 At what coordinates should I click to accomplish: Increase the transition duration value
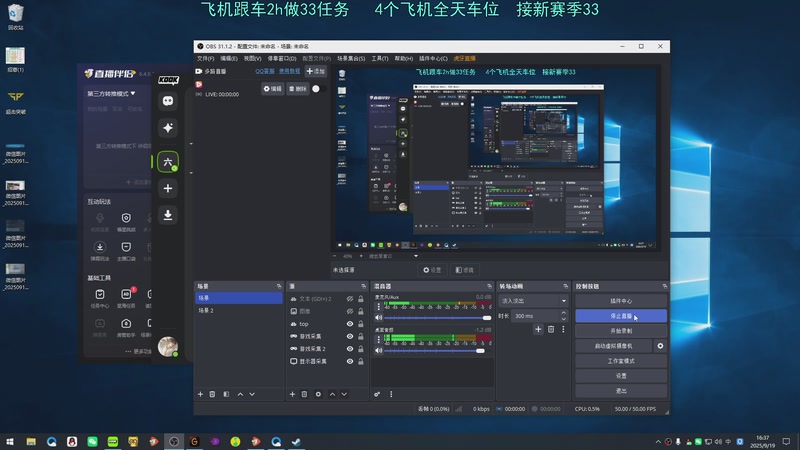563,313
